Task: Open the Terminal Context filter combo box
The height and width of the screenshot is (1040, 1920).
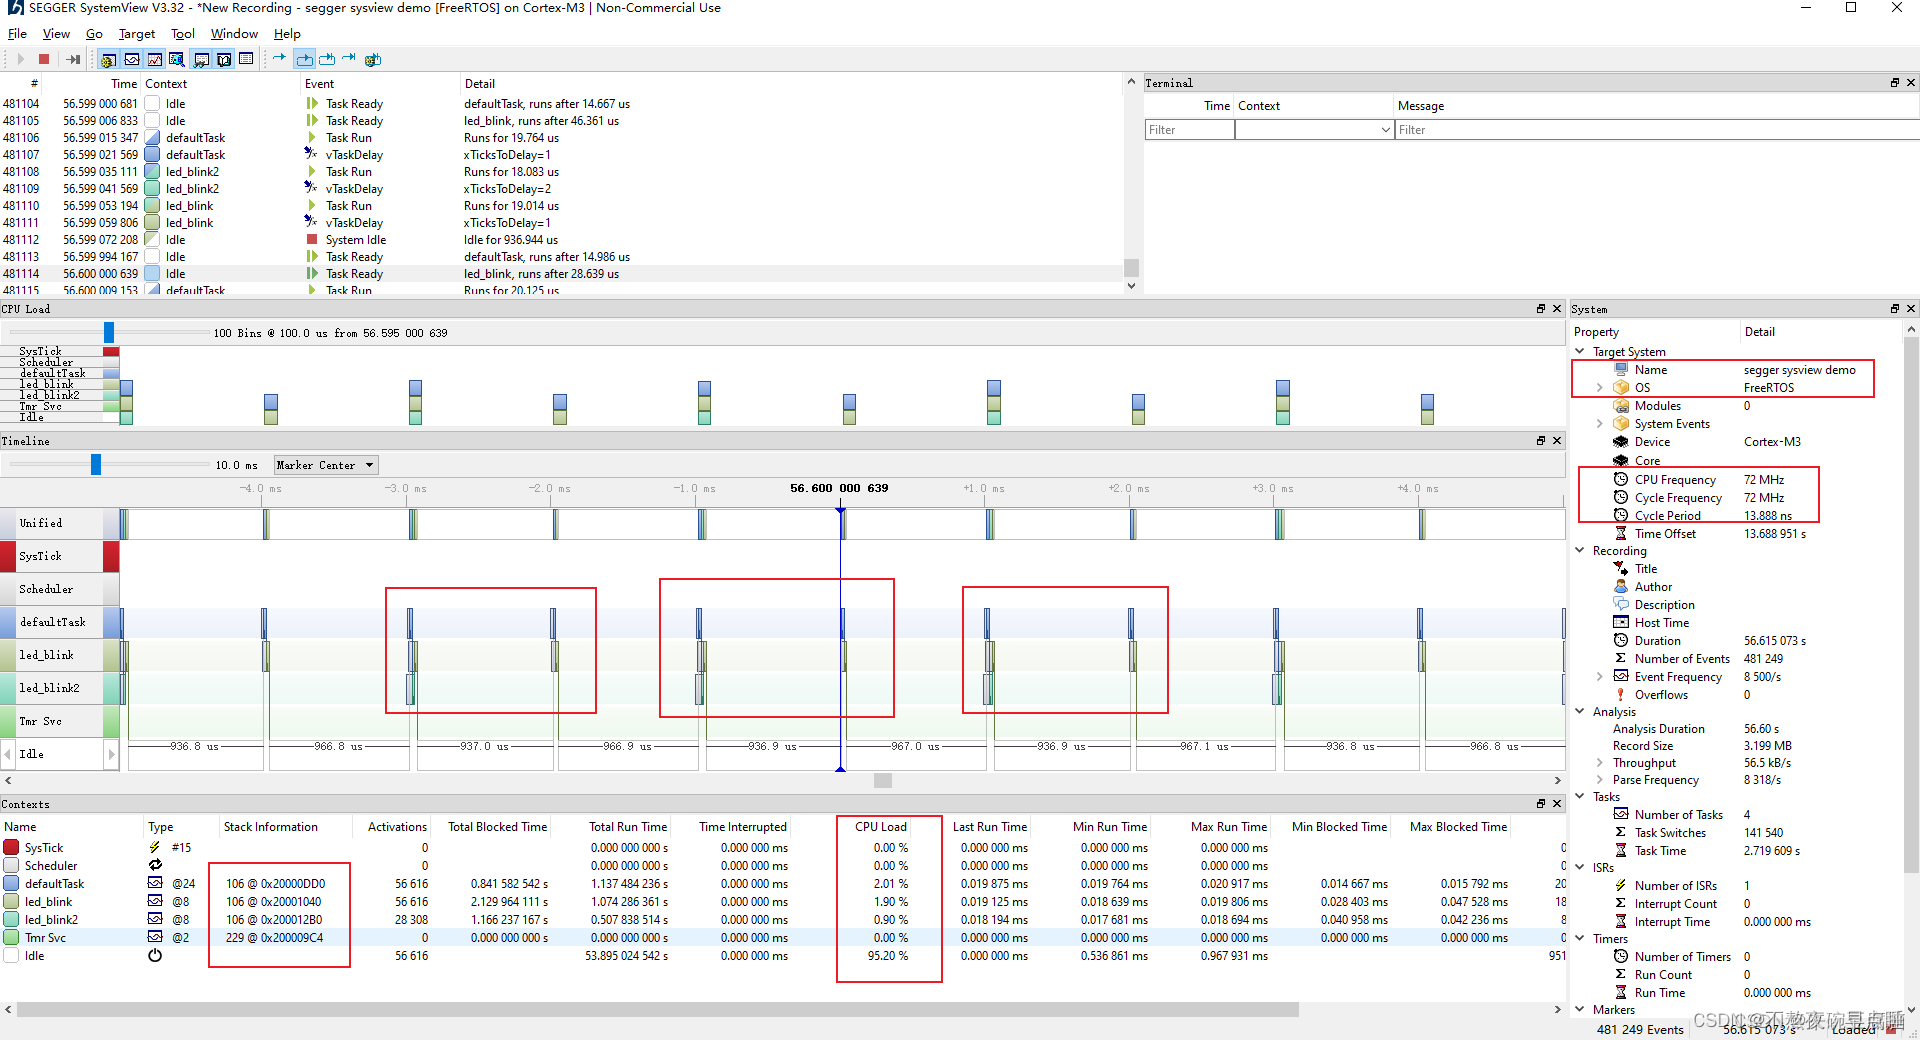Action: pos(1314,130)
